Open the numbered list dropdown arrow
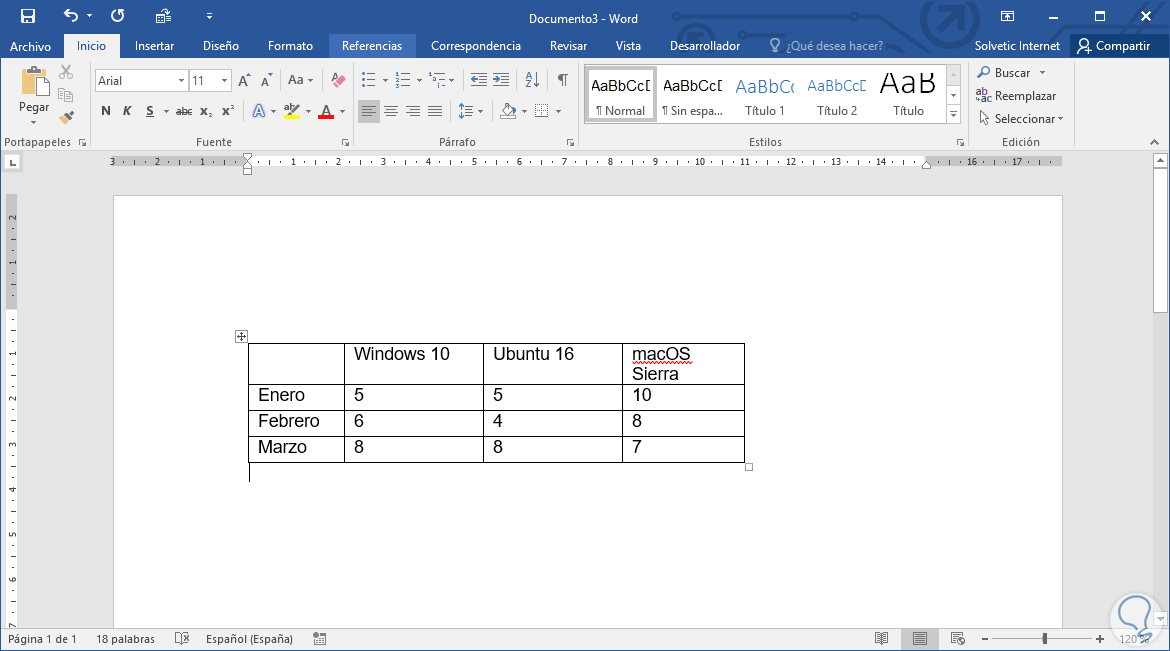Screen dimensions: 1170x651 (419, 81)
